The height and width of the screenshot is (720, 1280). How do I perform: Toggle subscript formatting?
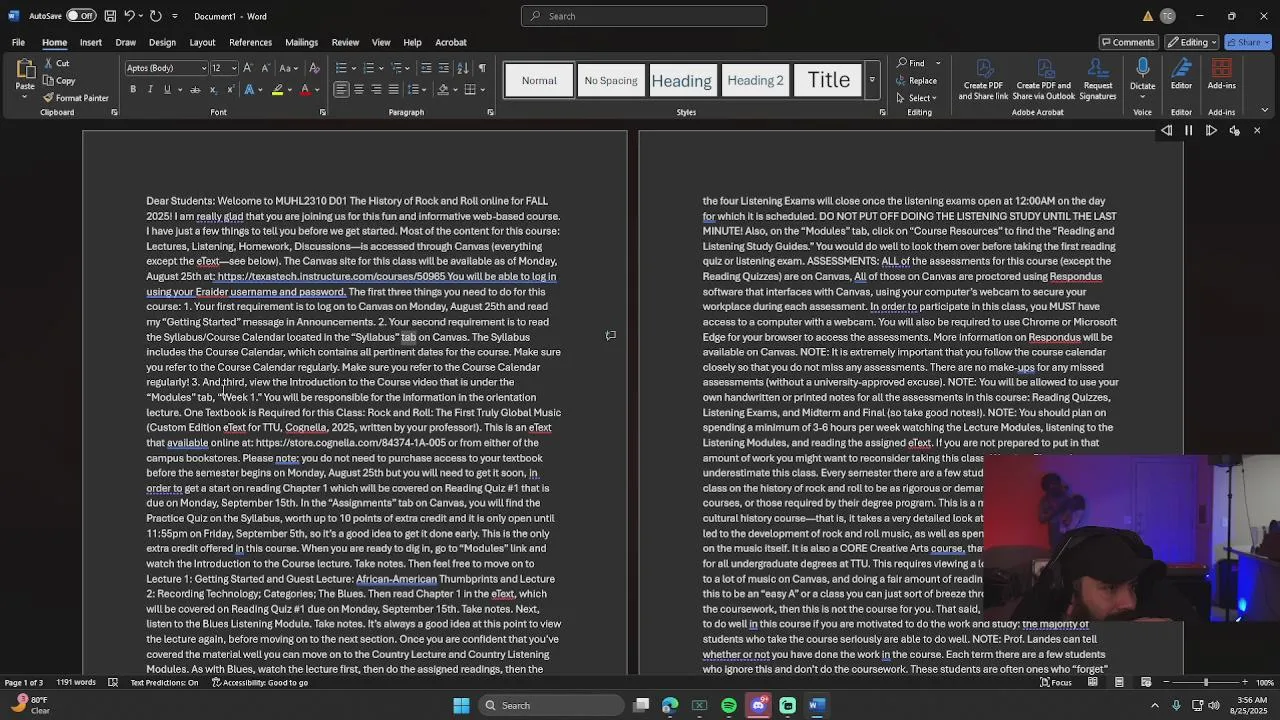click(x=212, y=89)
